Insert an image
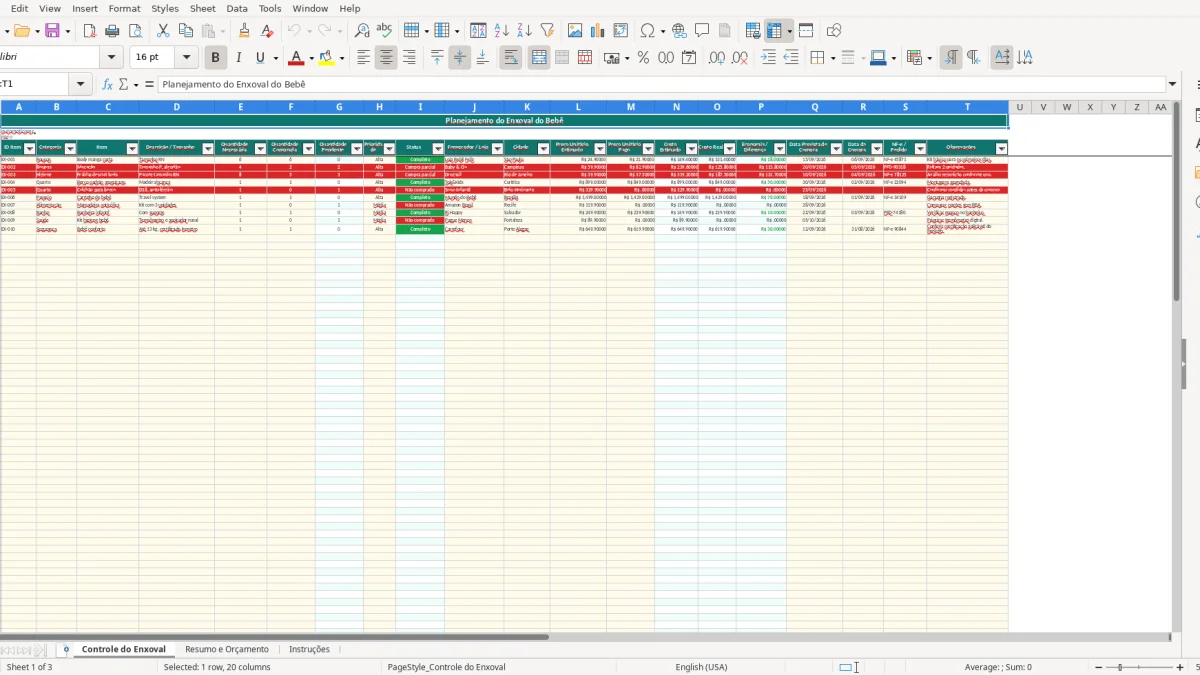Viewport: 1200px width, 675px height. (575, 31)
